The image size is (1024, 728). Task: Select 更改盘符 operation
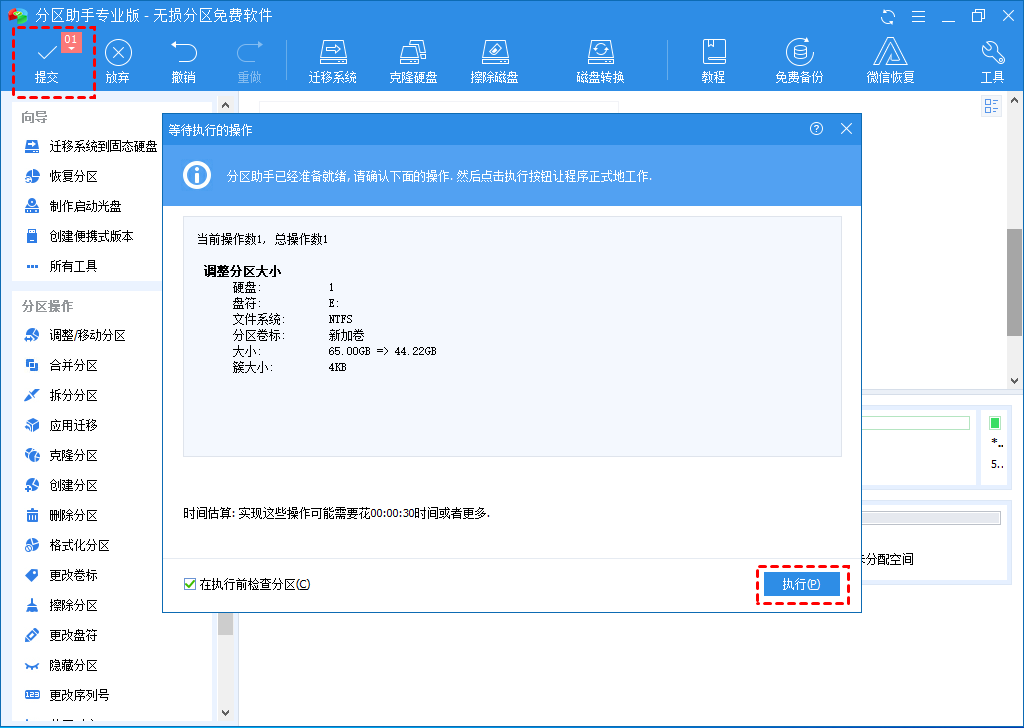[x=61, y=636]
